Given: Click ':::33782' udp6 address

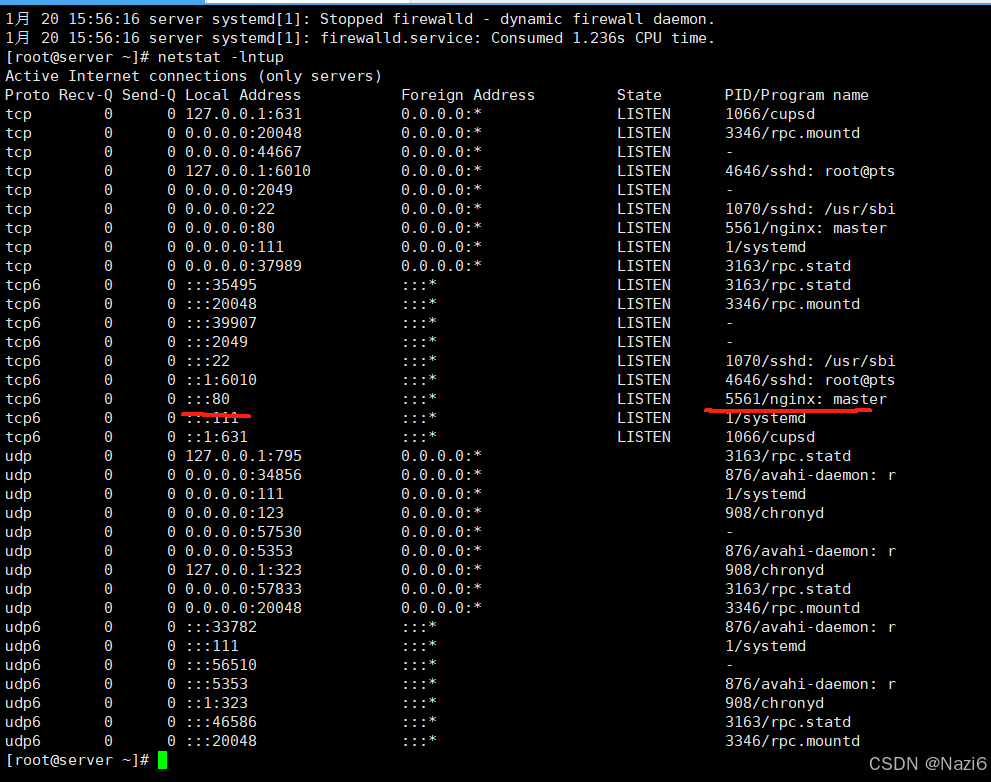Looking at the screenshot, I should [221, 626].
